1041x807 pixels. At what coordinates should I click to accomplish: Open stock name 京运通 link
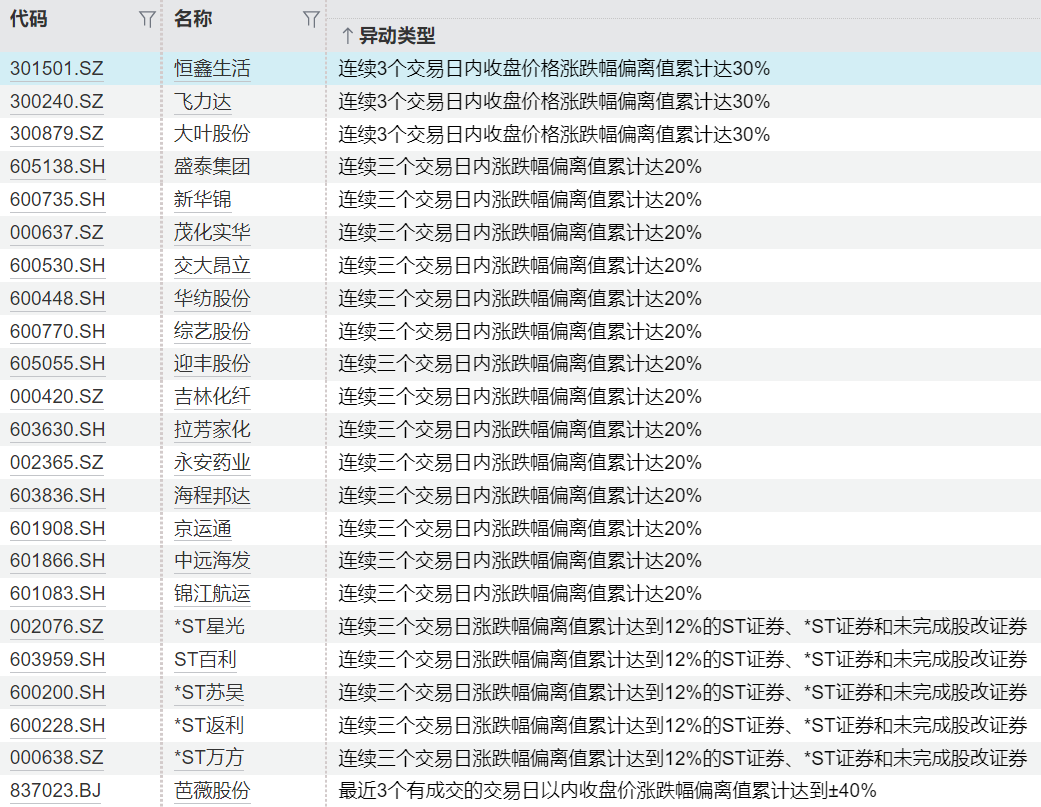point(202,528)
